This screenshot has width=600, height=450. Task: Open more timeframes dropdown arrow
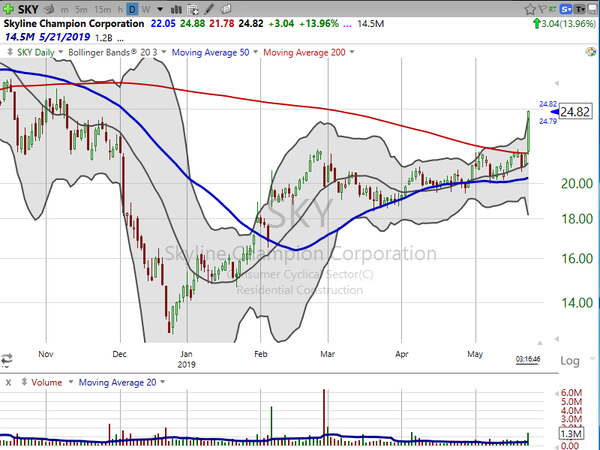pos(160,10)
